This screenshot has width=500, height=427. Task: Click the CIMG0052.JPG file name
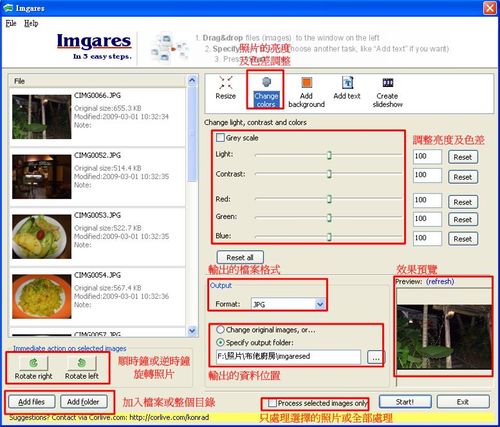(97, 155)
